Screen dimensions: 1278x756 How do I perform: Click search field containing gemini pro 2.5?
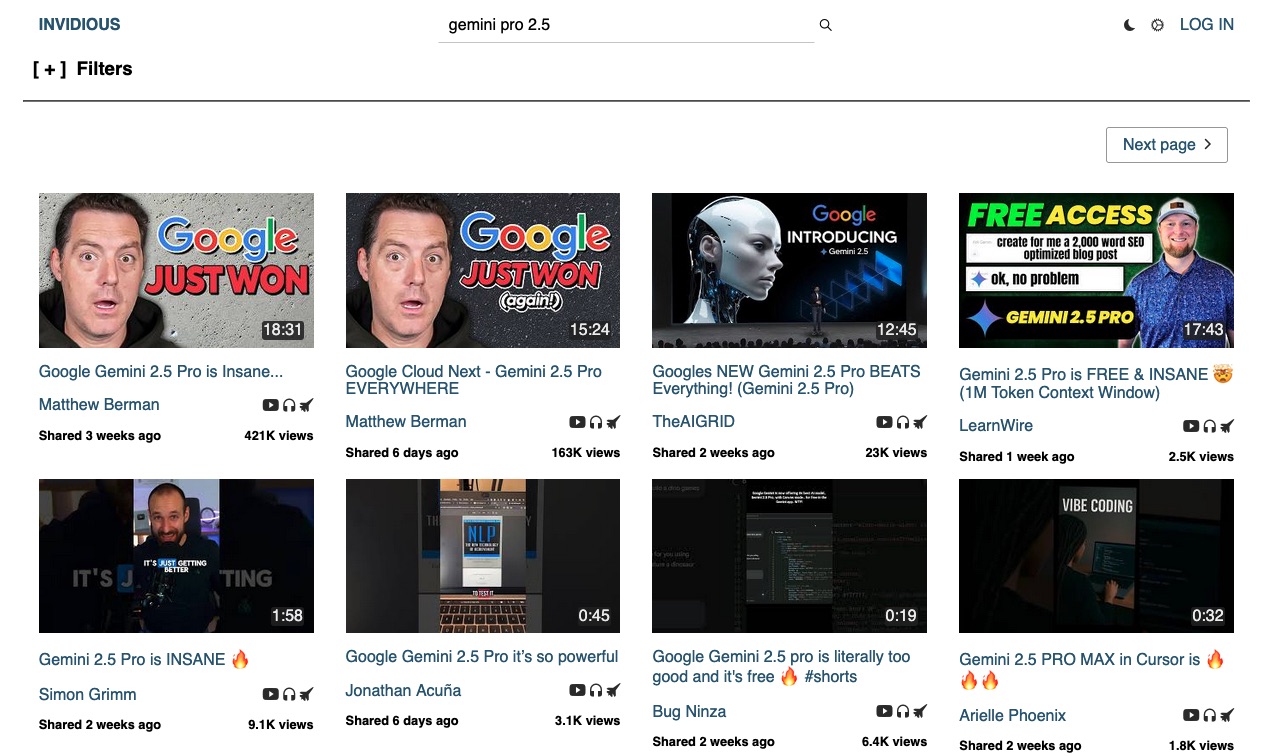(x=626, y=25)
